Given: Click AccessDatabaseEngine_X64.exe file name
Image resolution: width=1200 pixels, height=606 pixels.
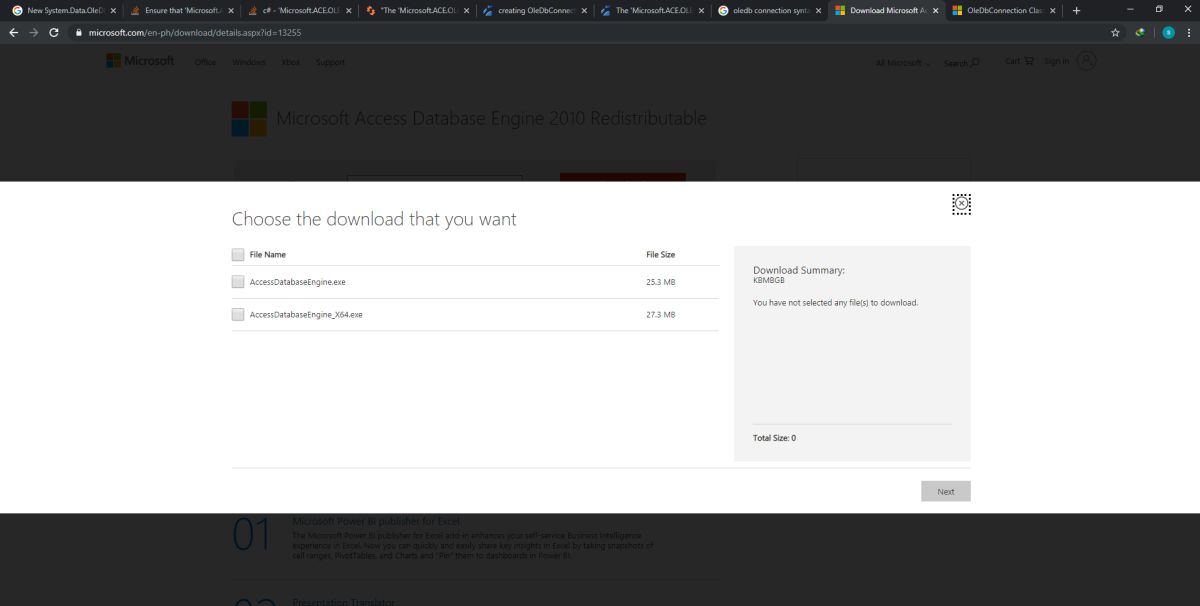Looking at the screenshot, I should point(306,314).
